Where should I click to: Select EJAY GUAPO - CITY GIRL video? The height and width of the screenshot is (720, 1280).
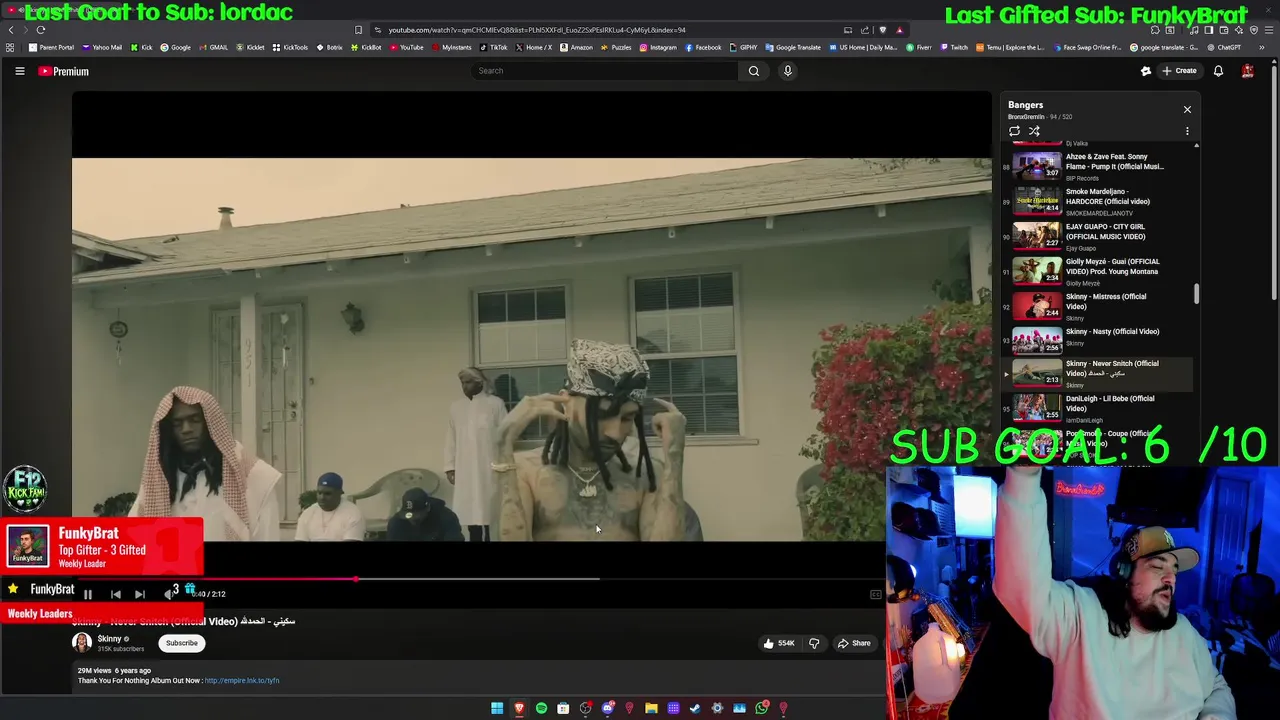coord(1097,235)
